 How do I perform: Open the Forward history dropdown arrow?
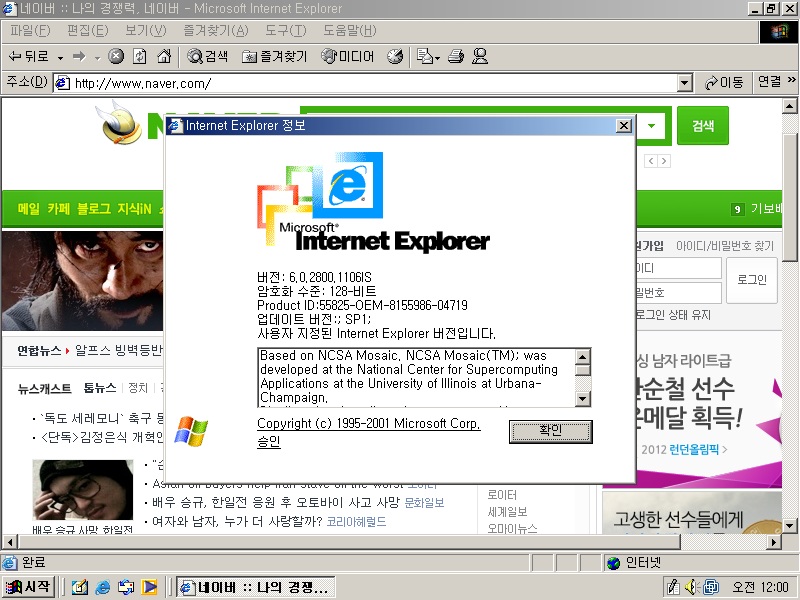97,57
